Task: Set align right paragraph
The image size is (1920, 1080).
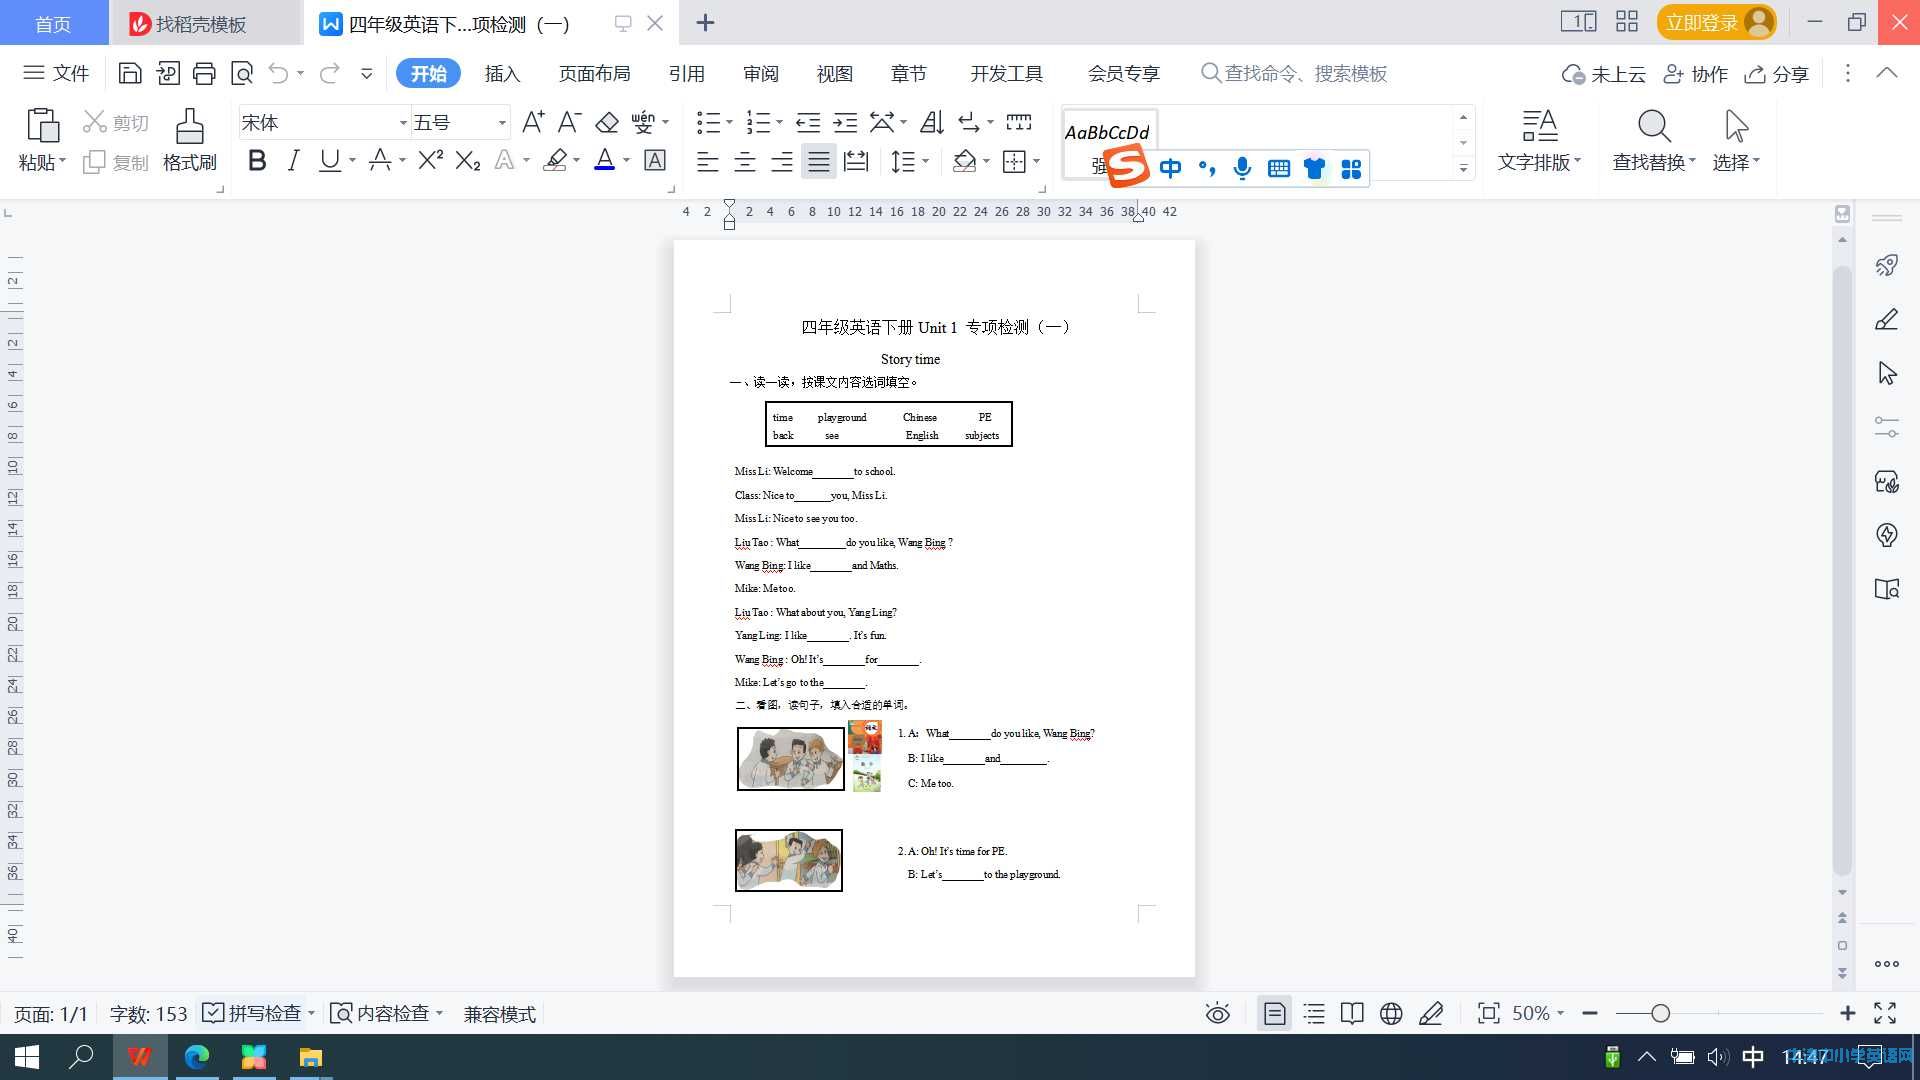Action: 782,161
